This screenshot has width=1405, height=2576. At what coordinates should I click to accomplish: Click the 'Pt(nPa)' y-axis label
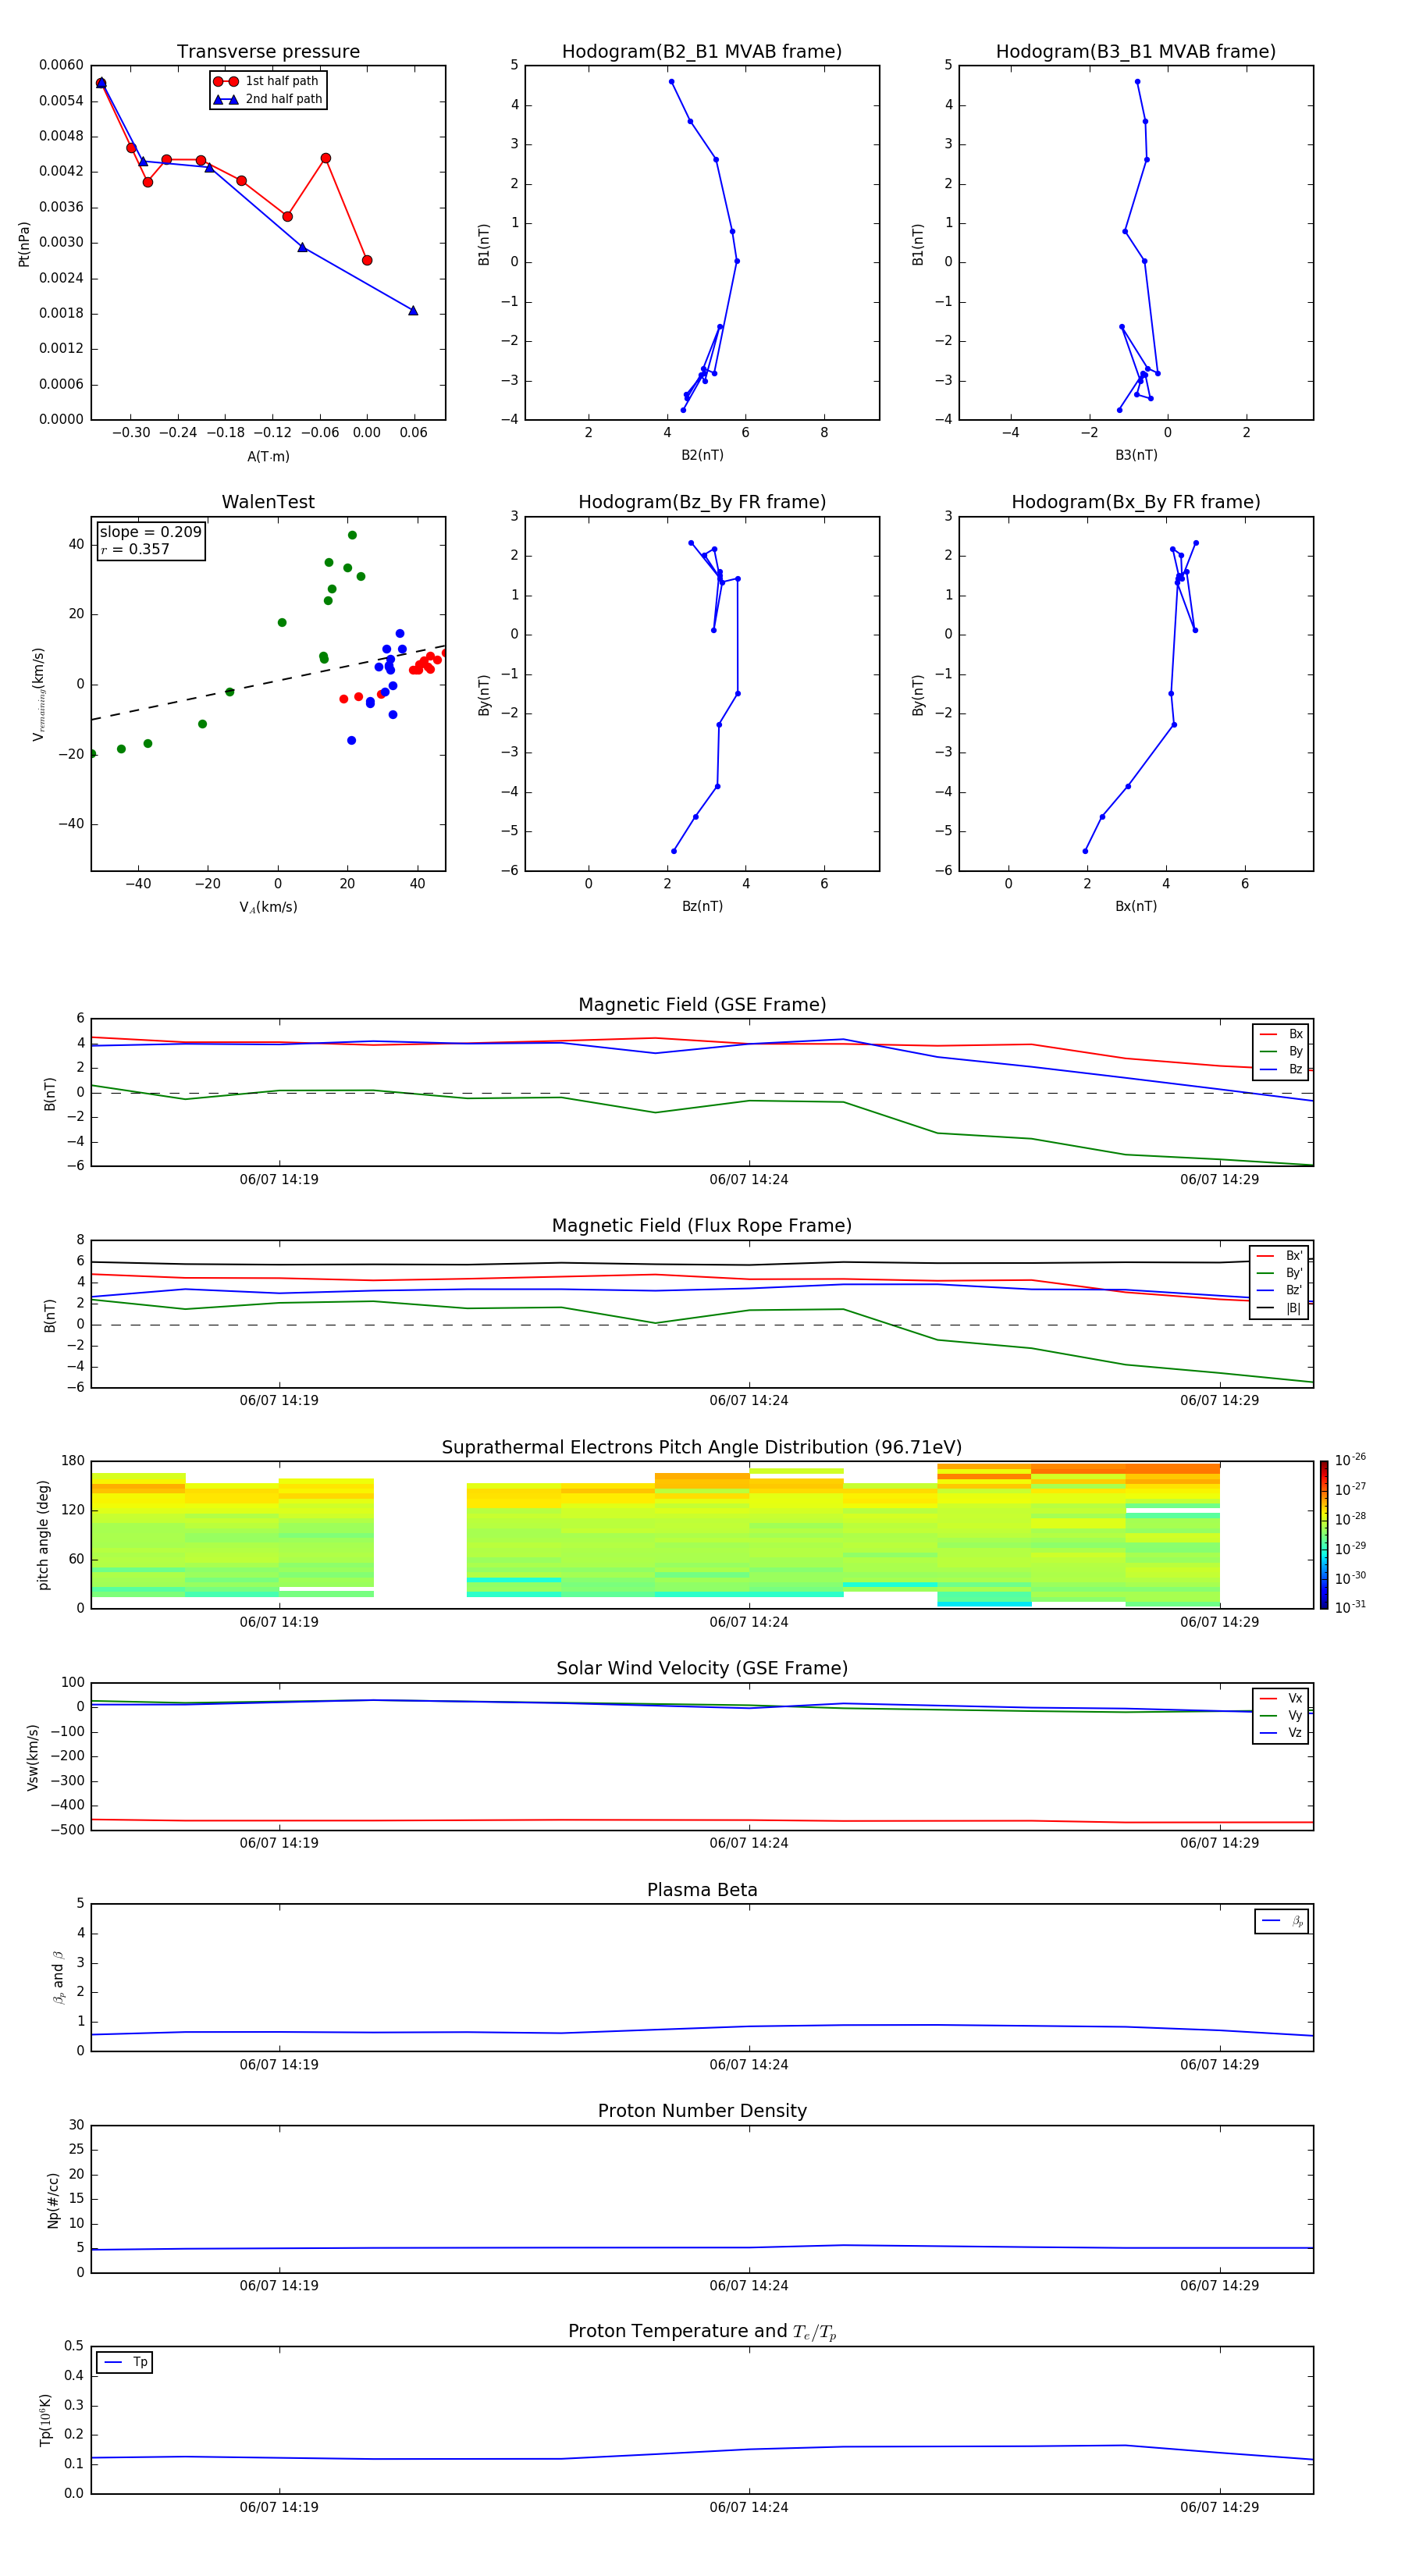coord(24,243)
